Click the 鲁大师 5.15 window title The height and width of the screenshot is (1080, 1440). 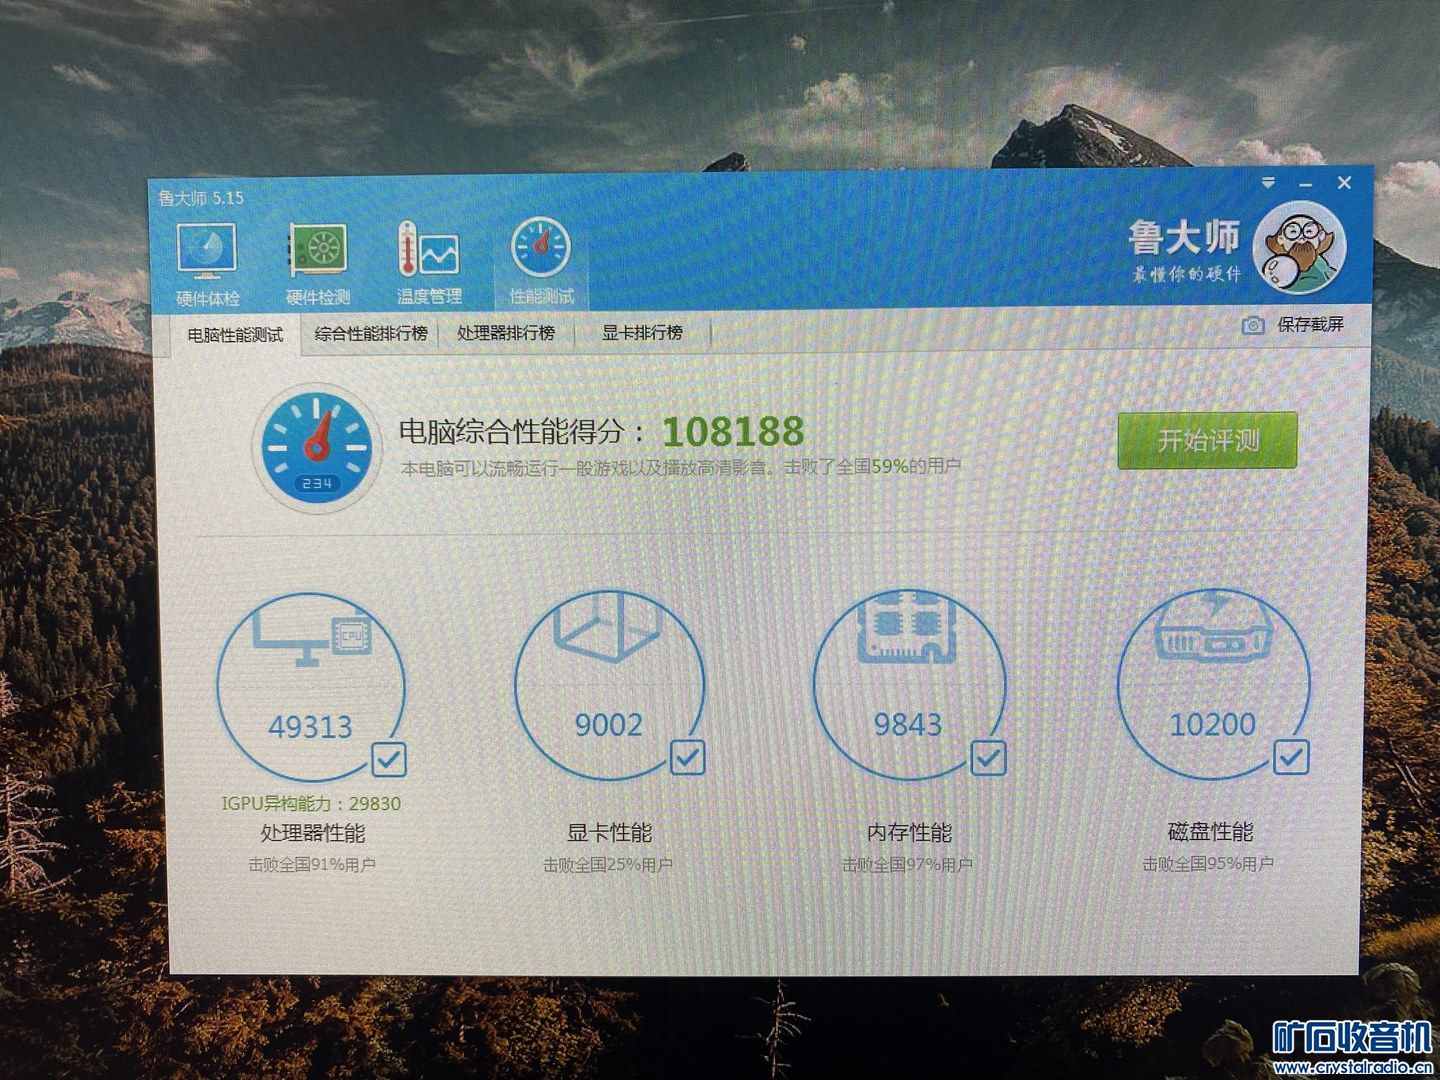[200, 197]
